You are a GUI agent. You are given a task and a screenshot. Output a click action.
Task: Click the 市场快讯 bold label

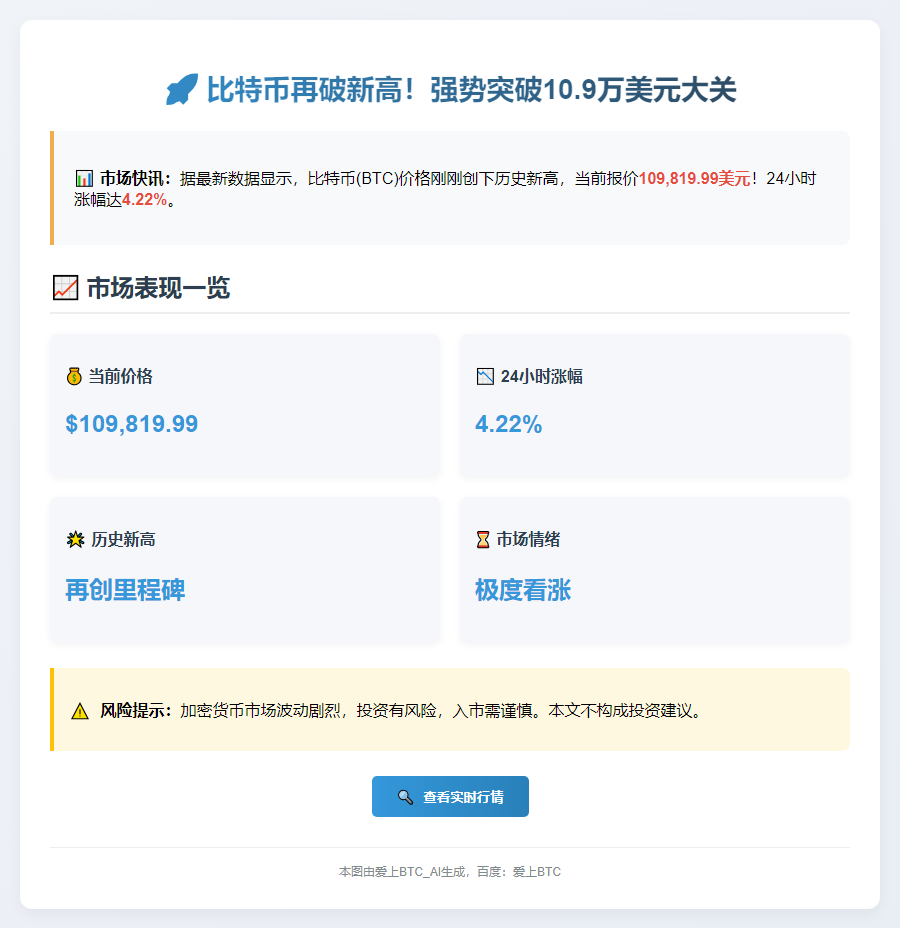[136, 178]
